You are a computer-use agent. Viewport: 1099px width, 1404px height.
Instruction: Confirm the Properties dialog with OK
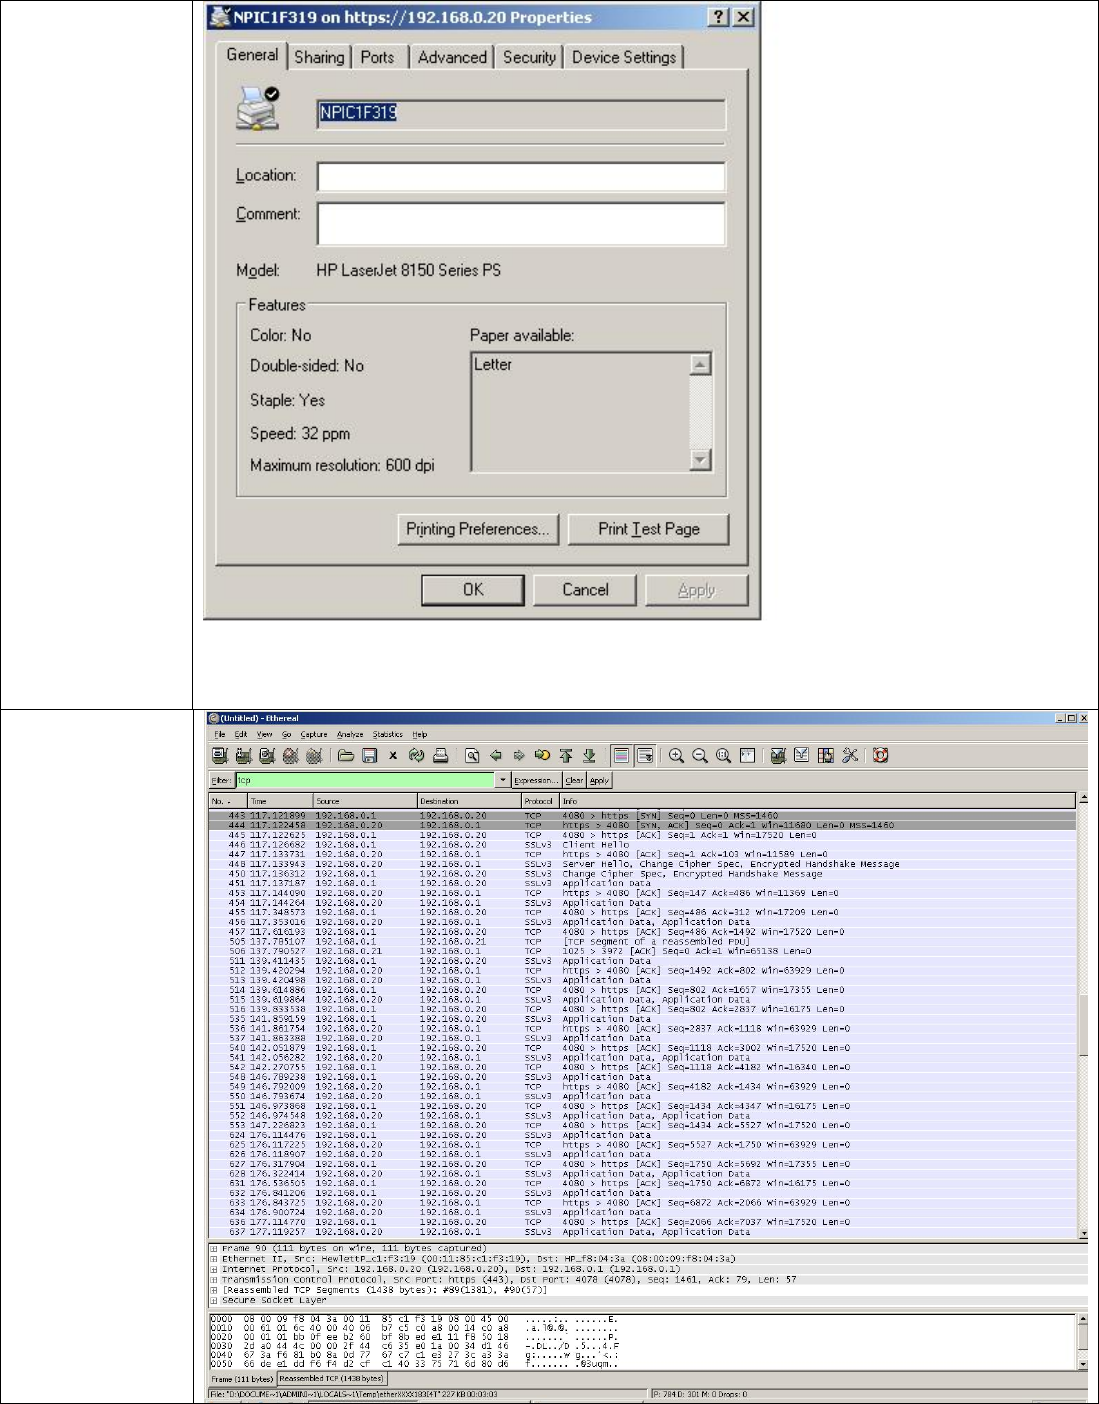(x=473, y=590)
